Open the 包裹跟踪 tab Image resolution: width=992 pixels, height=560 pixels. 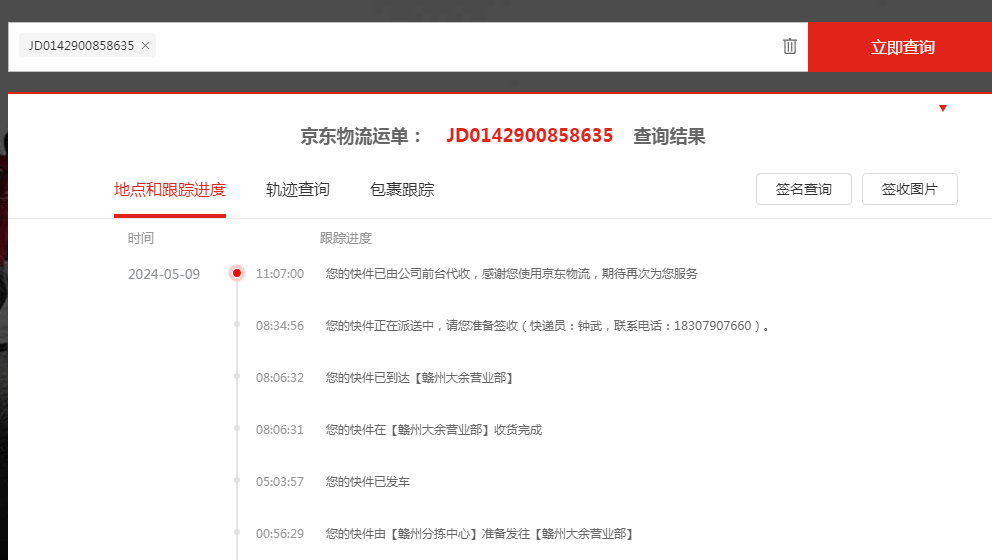pos(402,190)
